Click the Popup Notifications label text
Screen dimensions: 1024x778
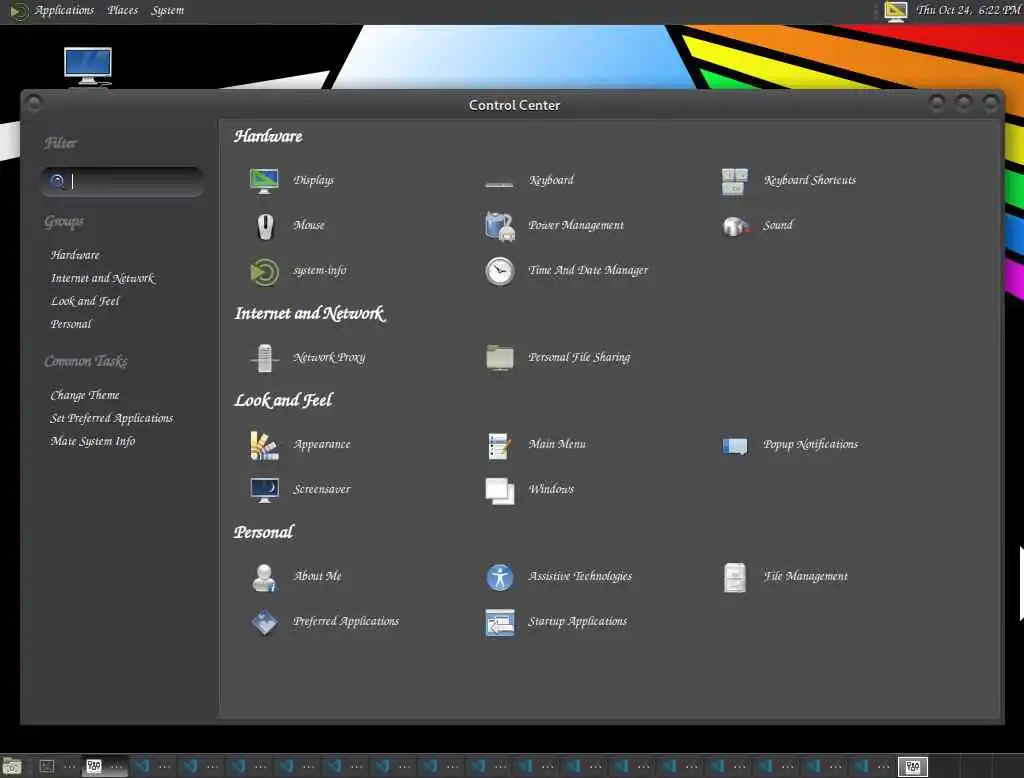(810, 444)
